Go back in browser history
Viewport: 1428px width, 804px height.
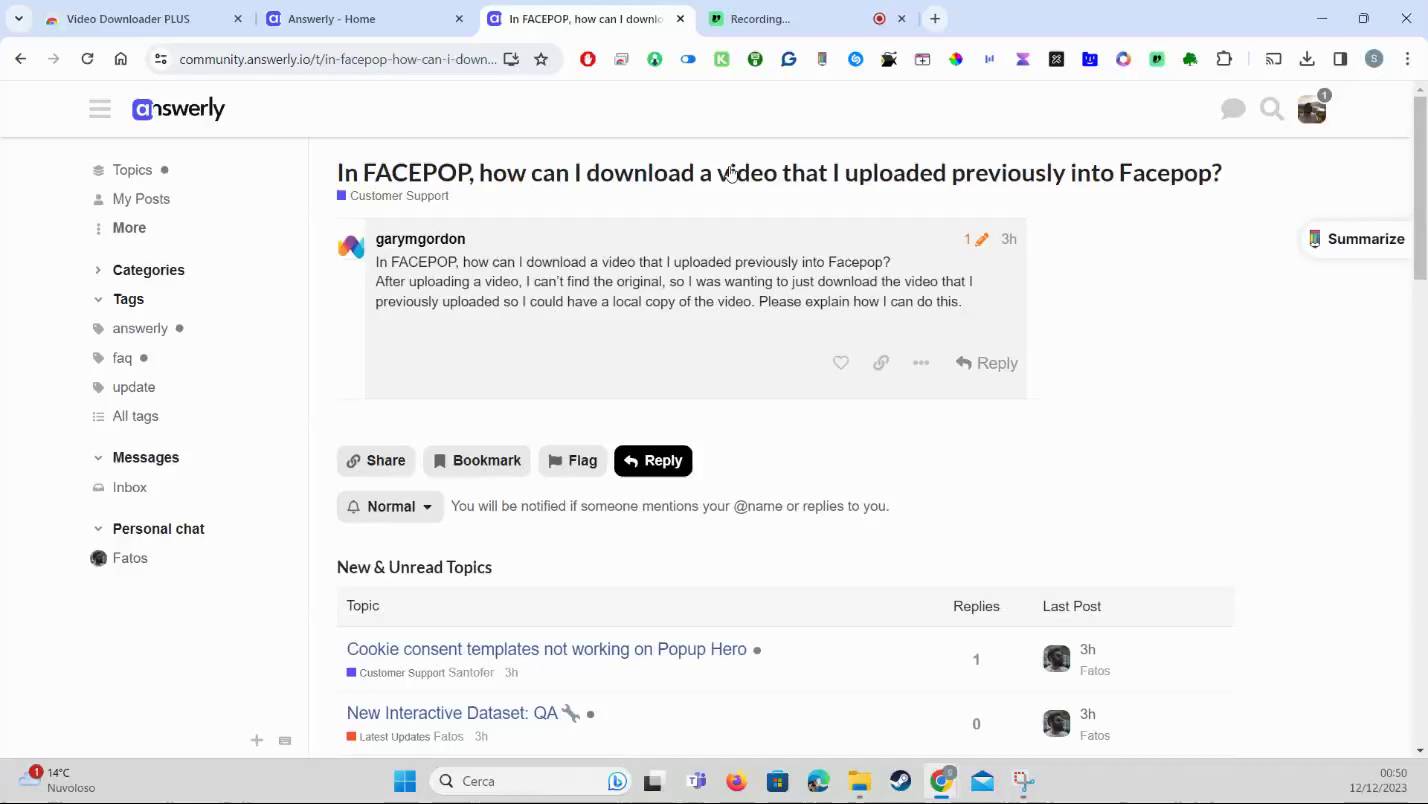coord(21,59)
